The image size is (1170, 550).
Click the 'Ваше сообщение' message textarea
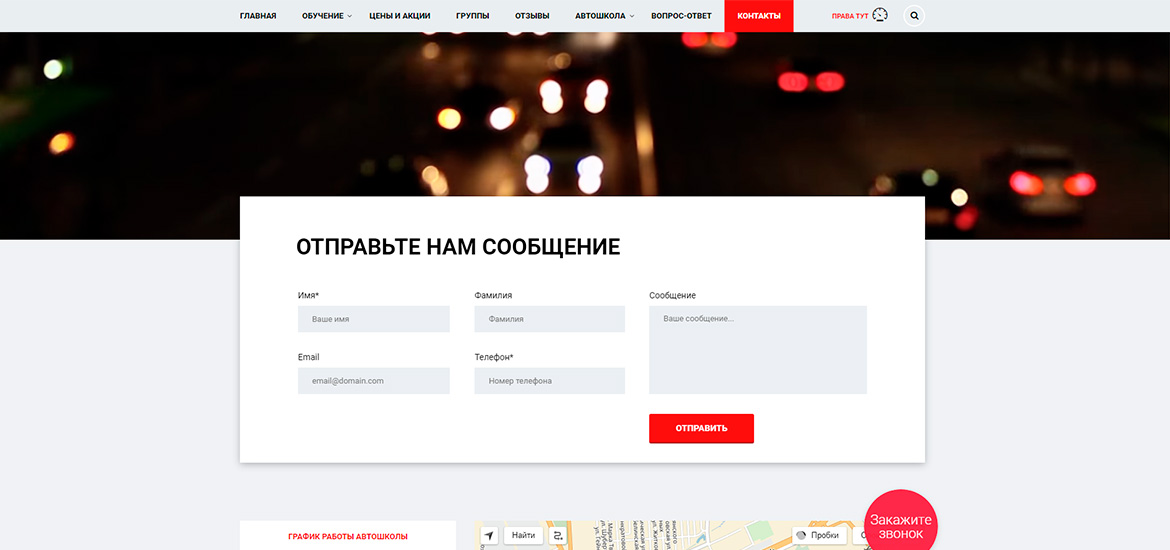pos(757,349)
